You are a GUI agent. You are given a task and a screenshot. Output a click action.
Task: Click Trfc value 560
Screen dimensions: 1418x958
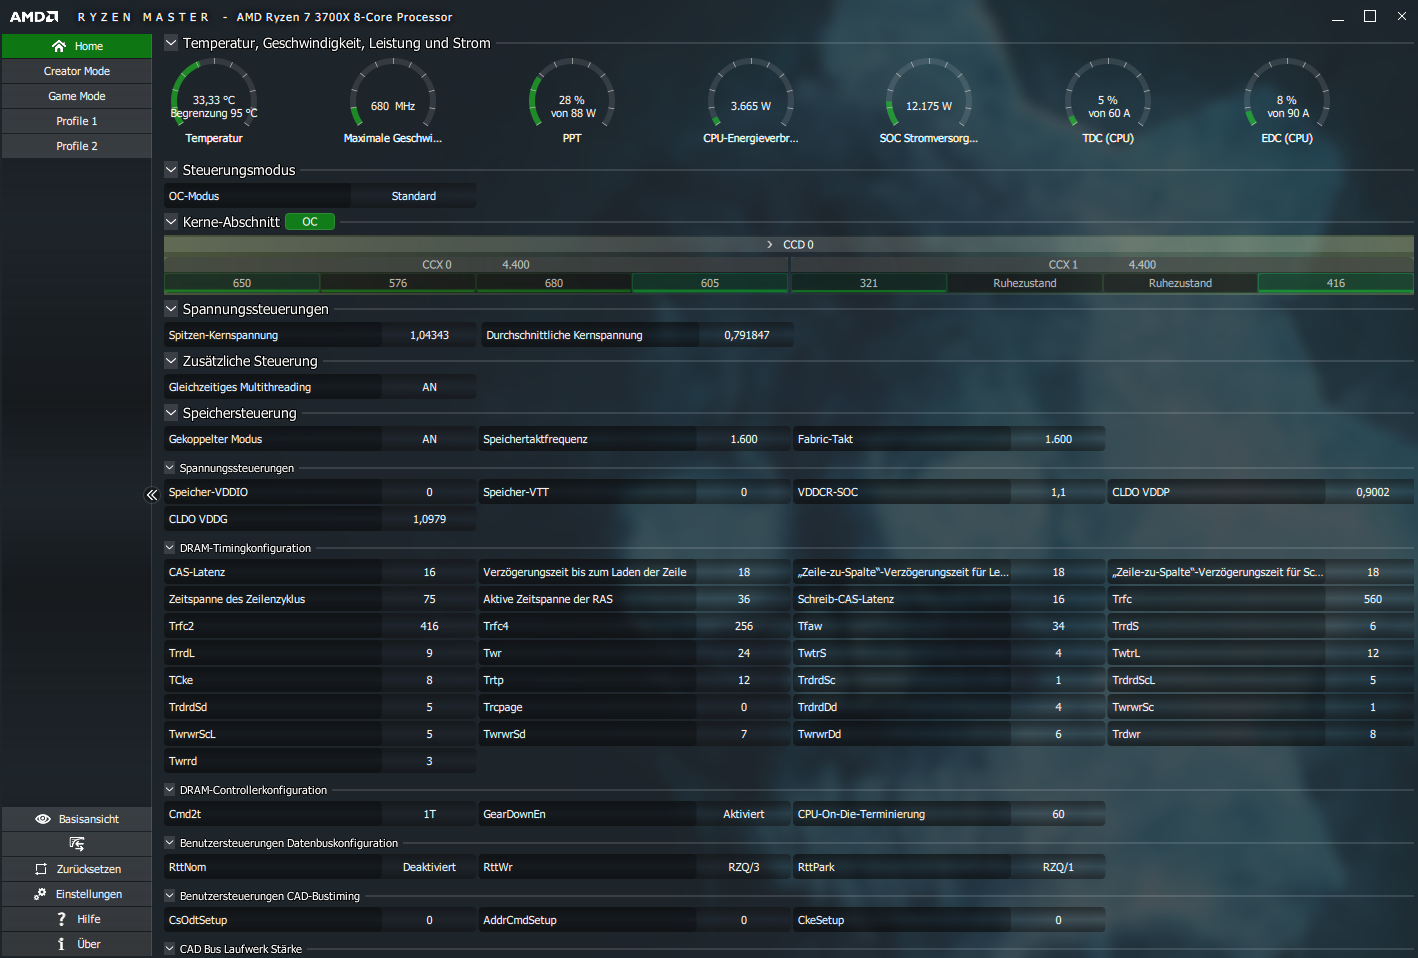click(1373, 599)
